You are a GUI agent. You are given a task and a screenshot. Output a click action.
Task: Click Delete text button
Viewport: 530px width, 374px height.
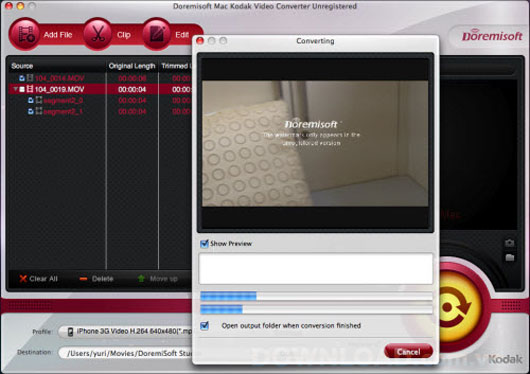click(102, 279)
